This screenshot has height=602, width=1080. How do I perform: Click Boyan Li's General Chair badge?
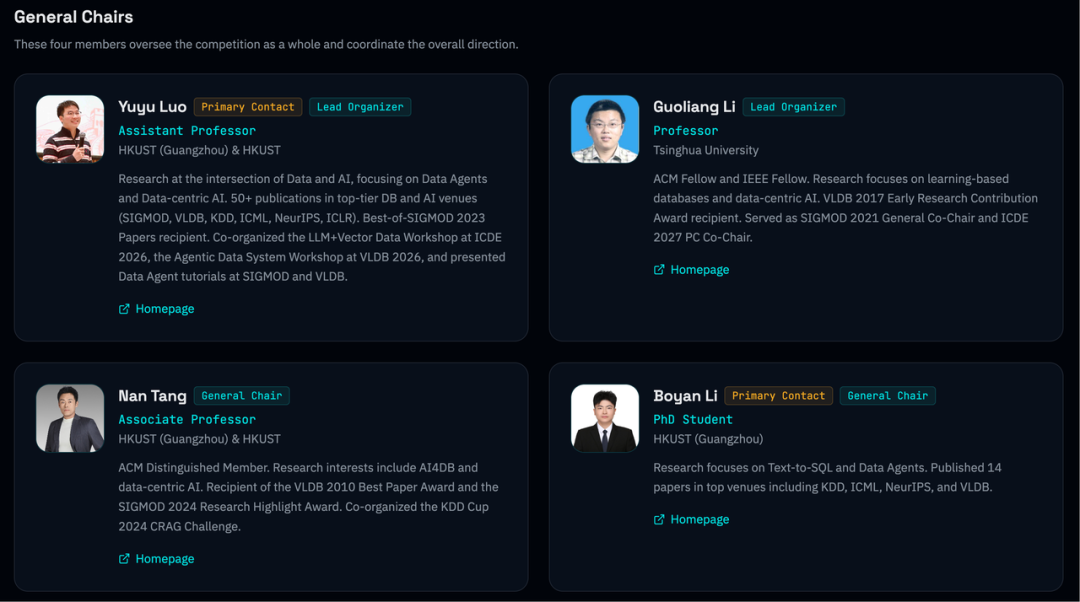(888, 396)
